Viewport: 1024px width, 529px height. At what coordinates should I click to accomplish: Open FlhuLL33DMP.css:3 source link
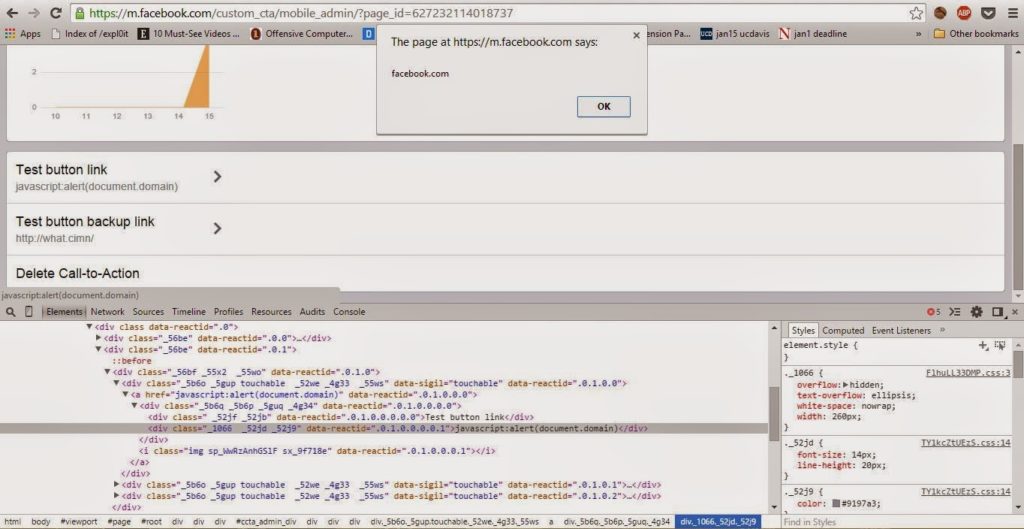pyautogui.click(x=968, y=373)
